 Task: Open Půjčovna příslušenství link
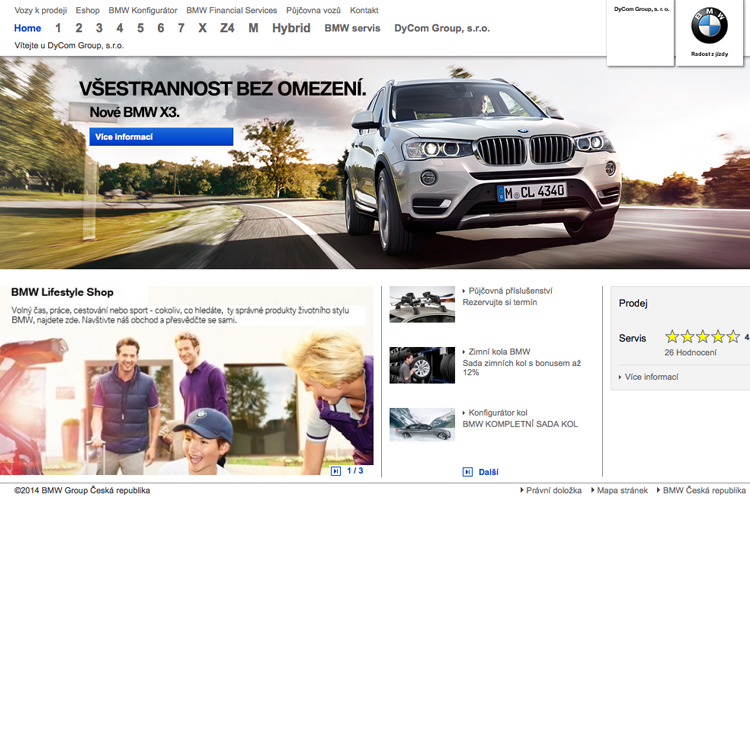[x=510, y=291]
